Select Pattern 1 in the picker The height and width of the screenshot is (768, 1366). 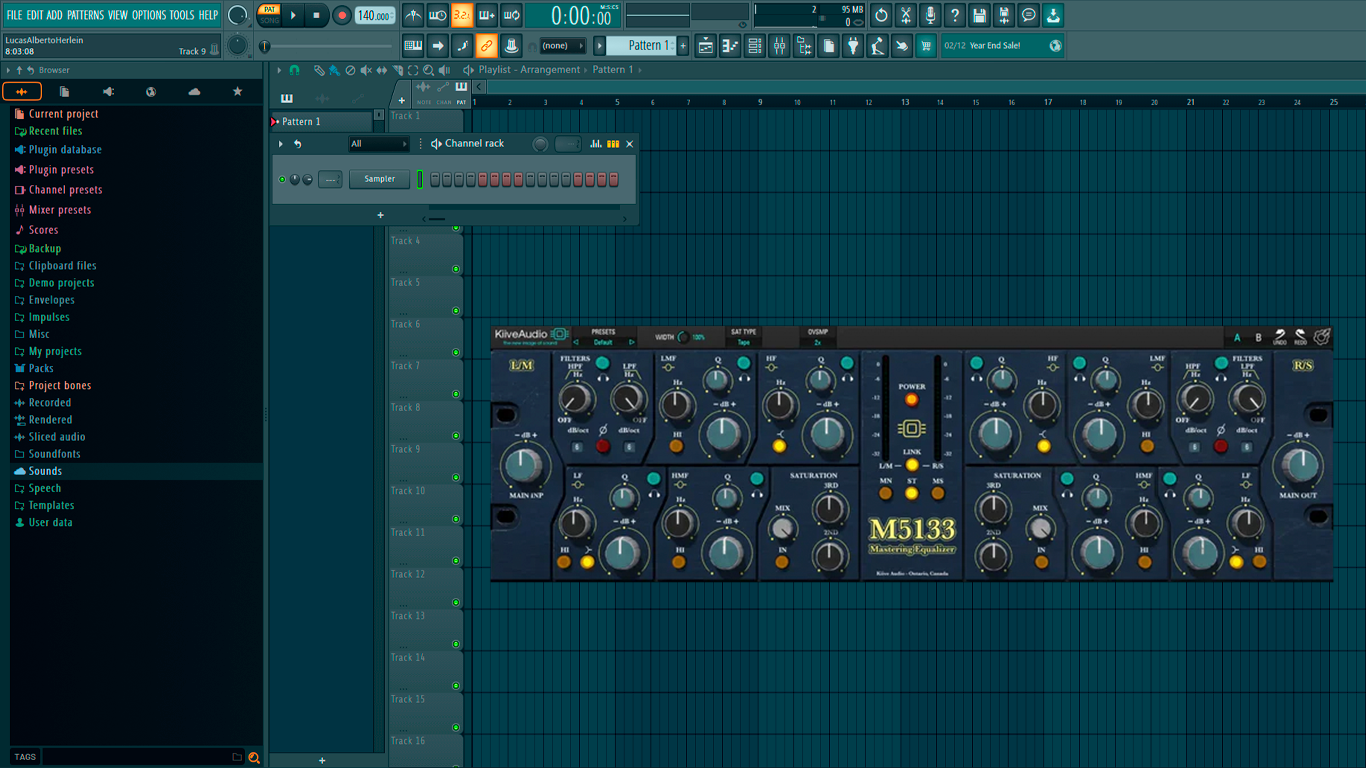(322, 122)
